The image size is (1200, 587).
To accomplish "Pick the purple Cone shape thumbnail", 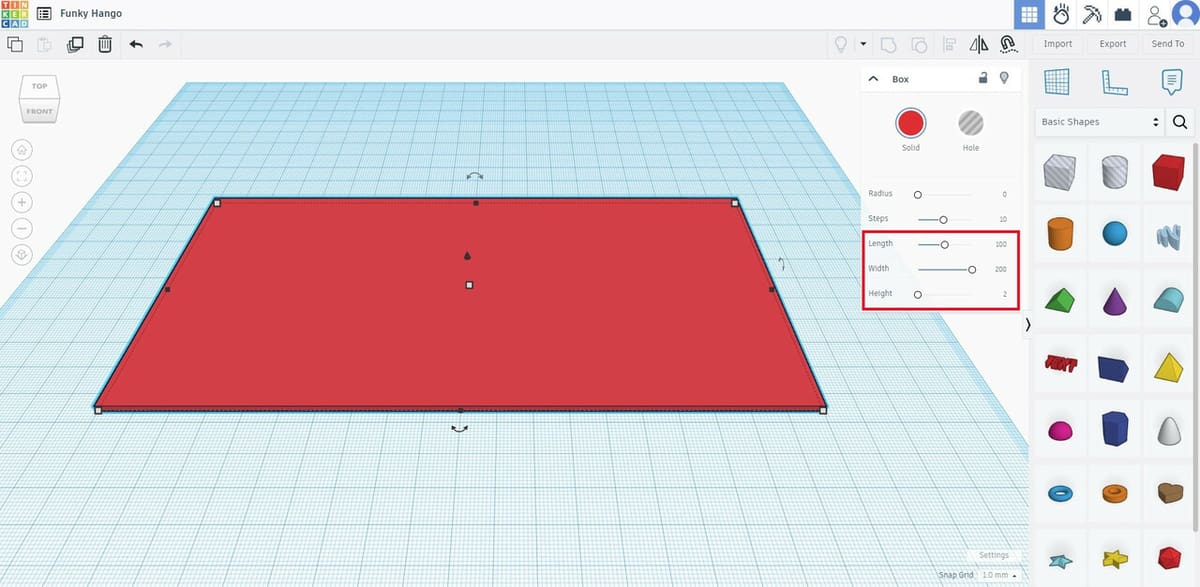I will [x=1114, y=300].
